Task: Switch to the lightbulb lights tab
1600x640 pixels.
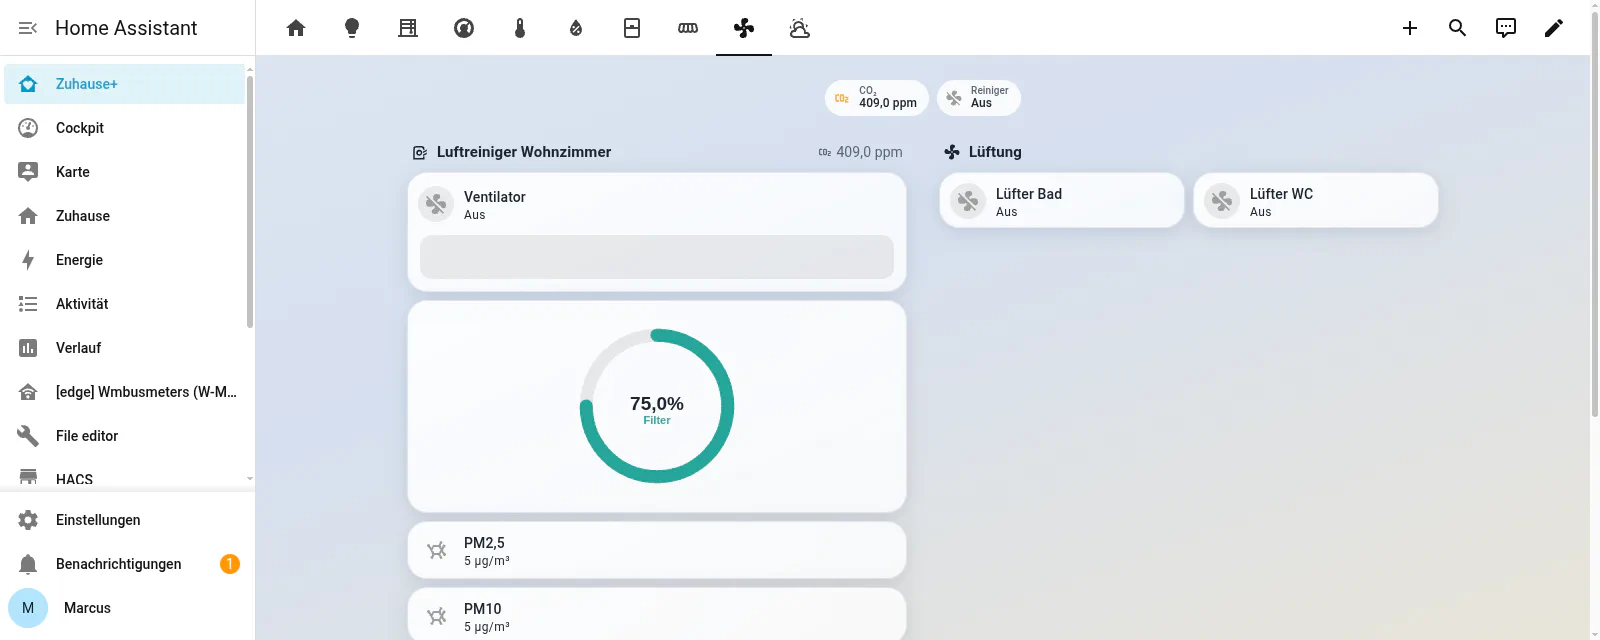Action: pyautogui.click(x=352, y=28)
